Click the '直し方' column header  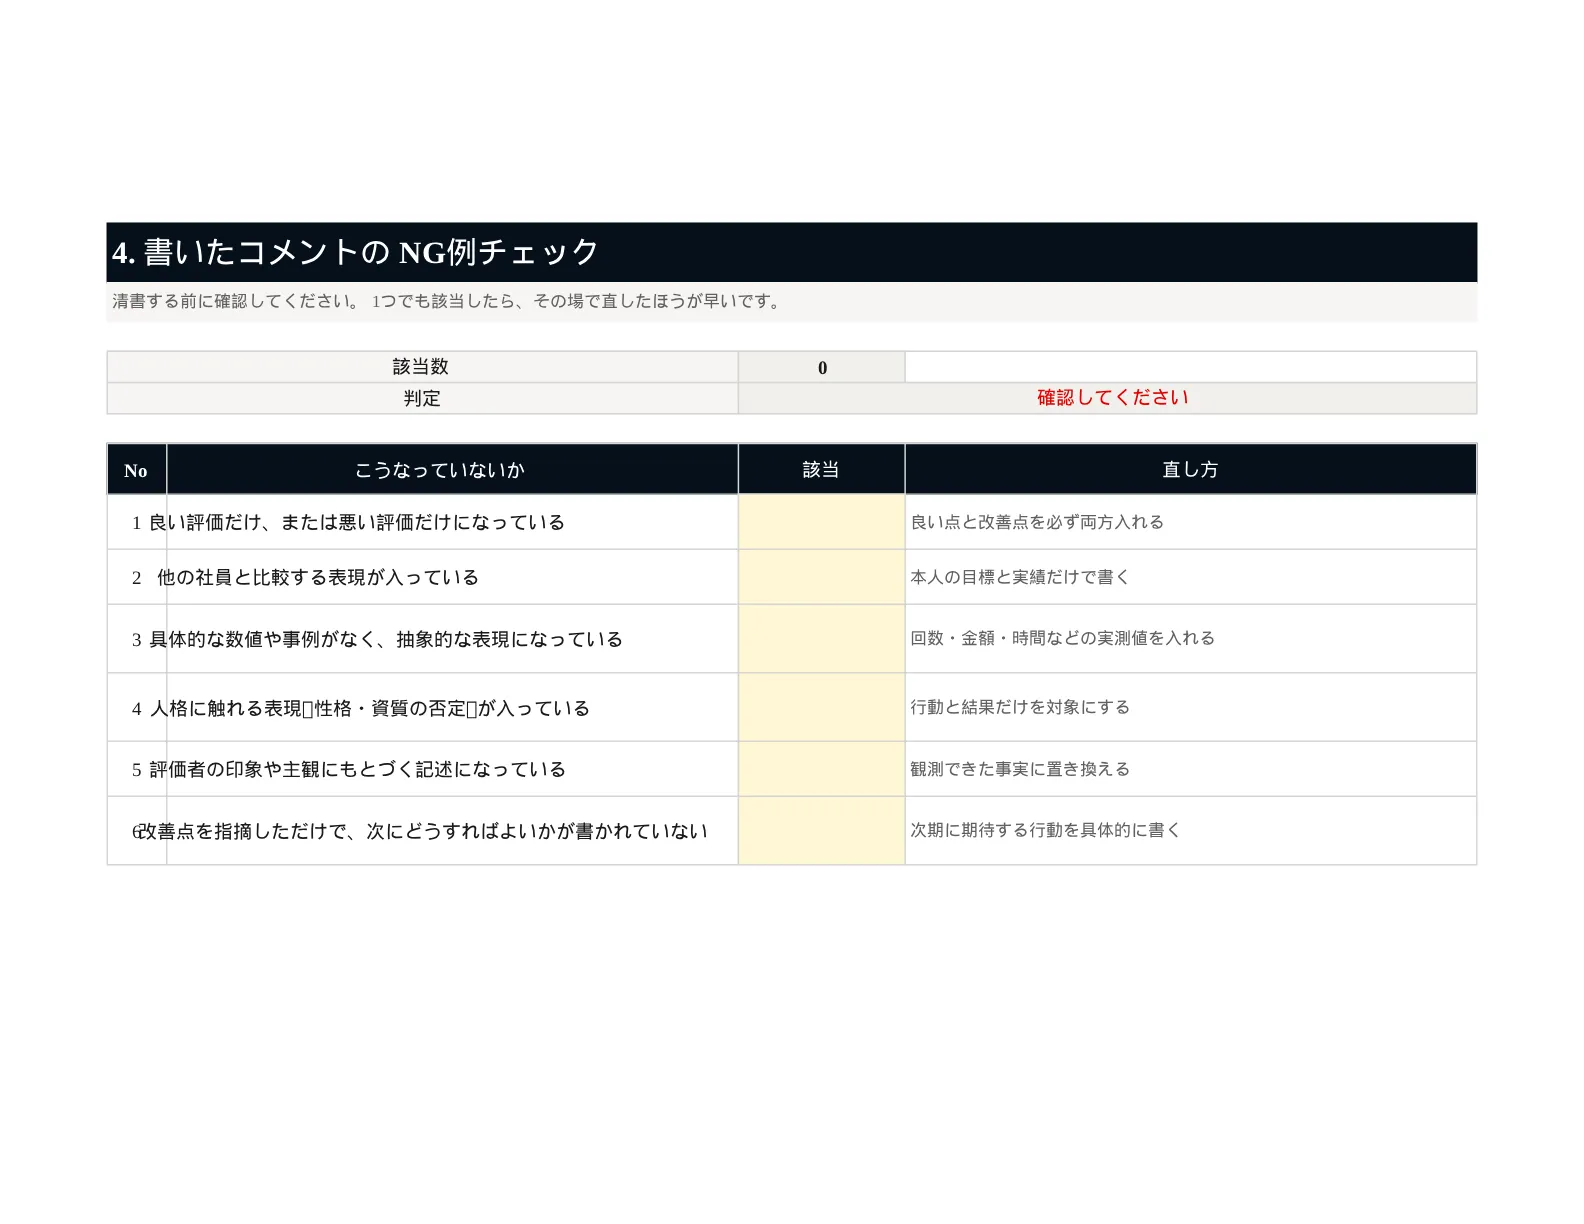coord(1191,469)
